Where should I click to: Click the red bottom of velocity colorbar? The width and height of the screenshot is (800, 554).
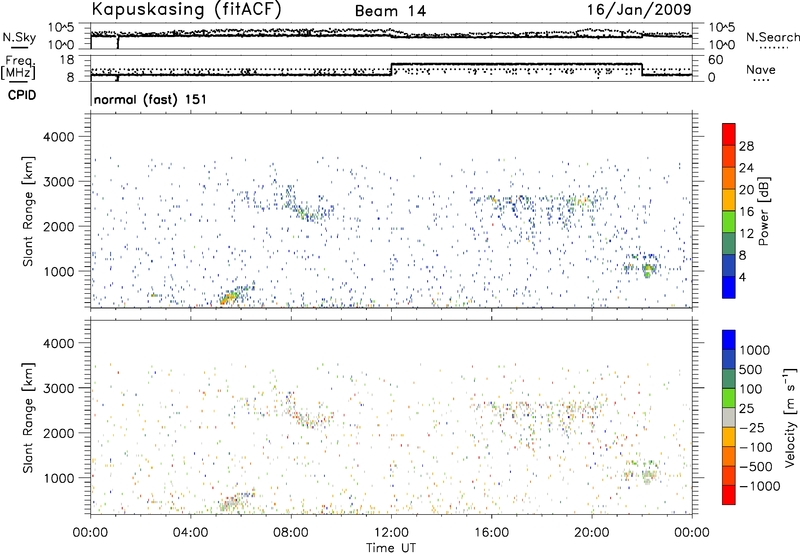coord(729,495)
